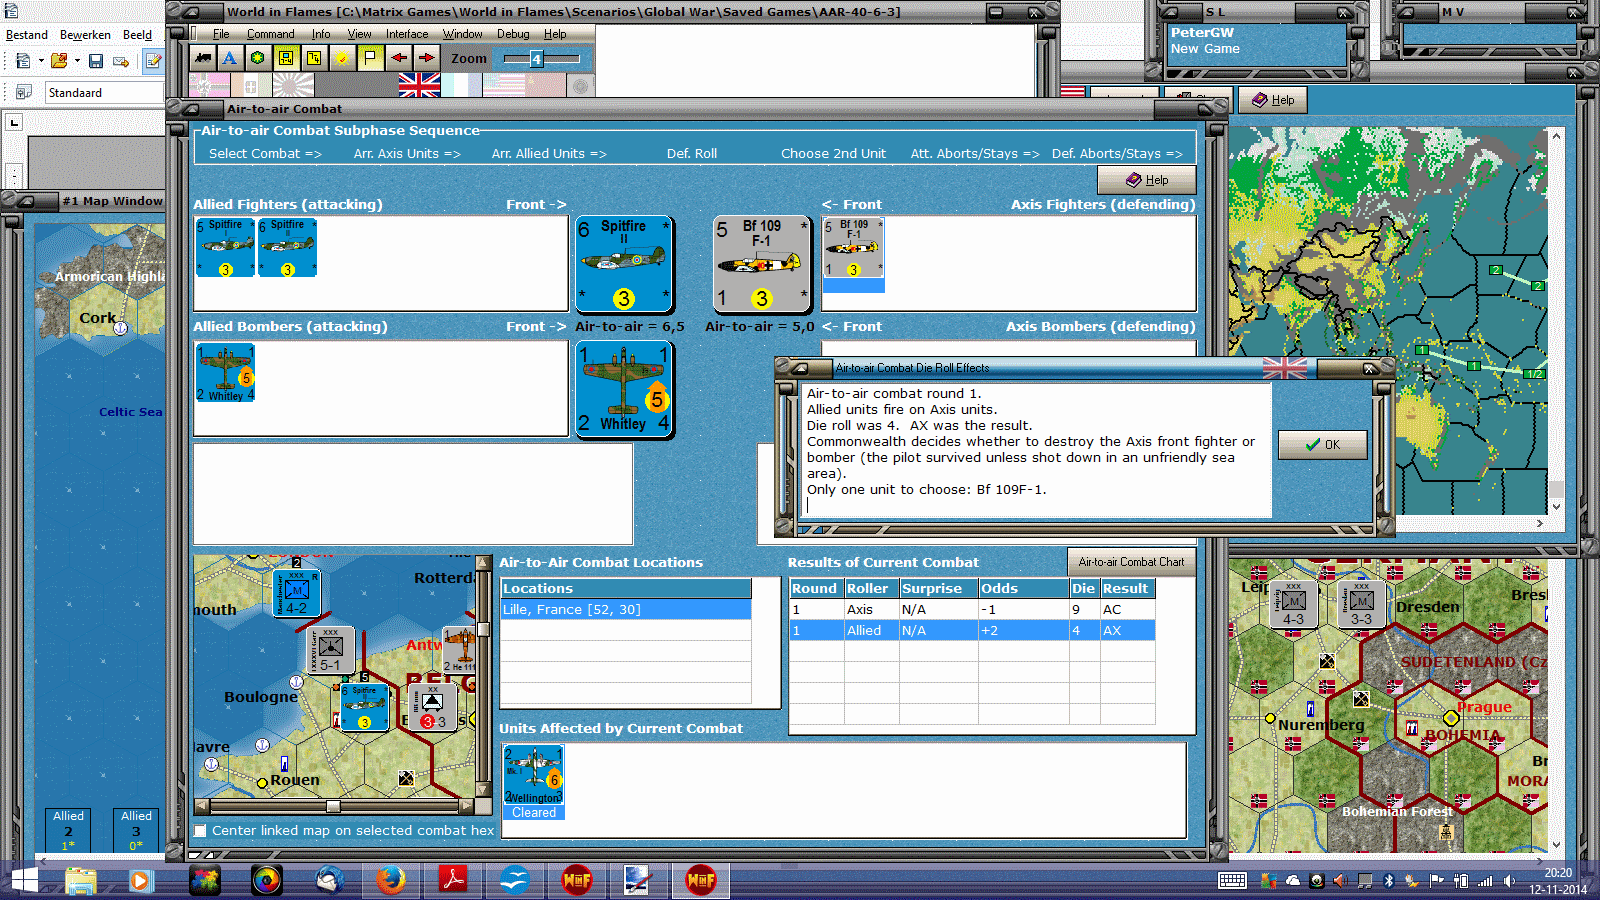Viewport: 1600px width, 900px height.
Task: Click the front Whitley bomber counter
Action: coord(624,389)
